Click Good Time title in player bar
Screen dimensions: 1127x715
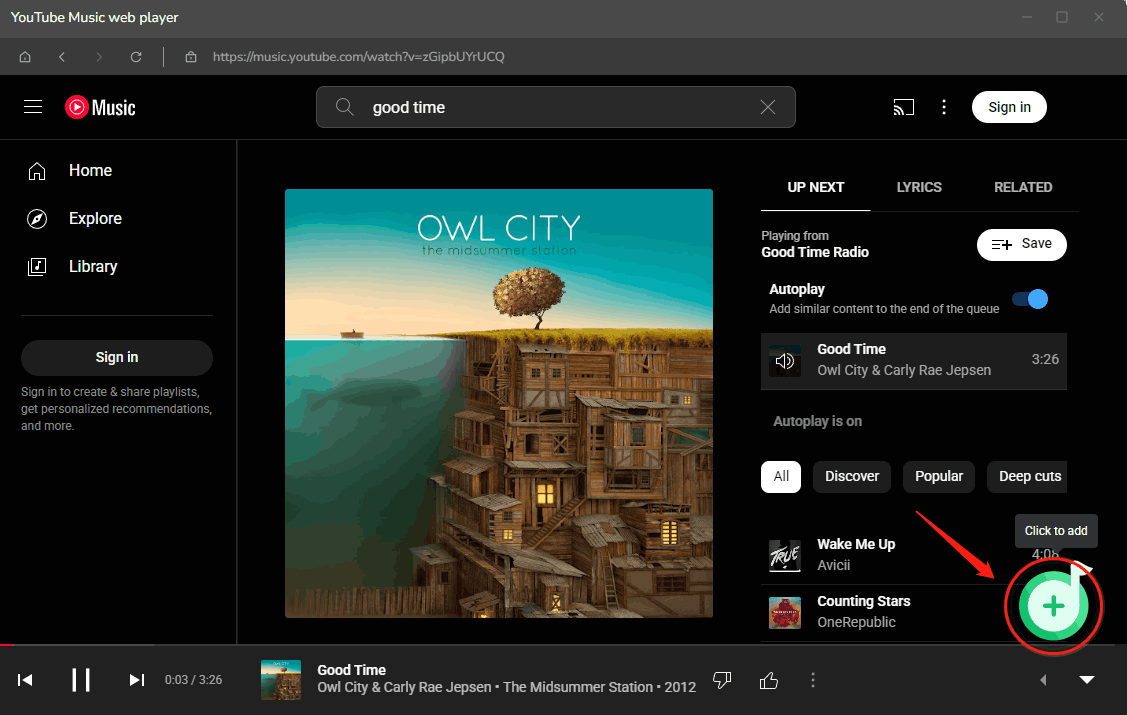351,670
